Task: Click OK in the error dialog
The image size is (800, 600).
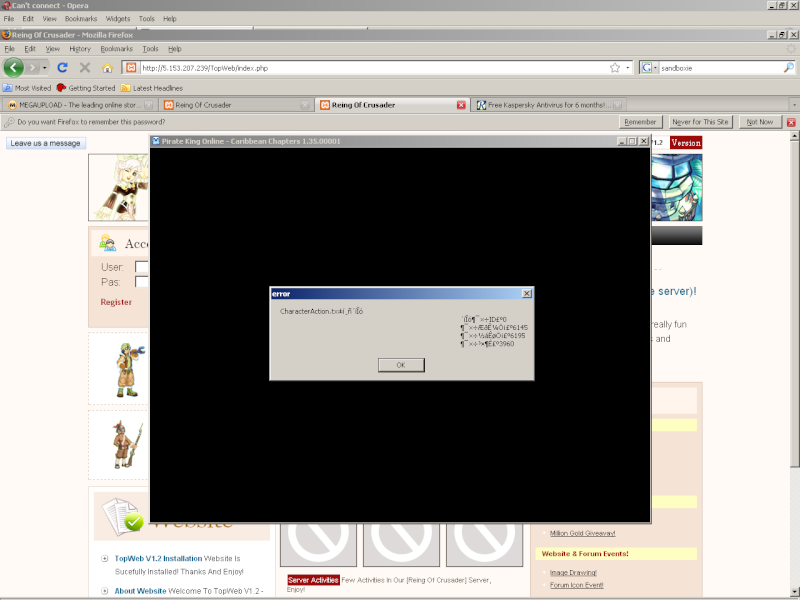Action: click(x=401, y=365)
